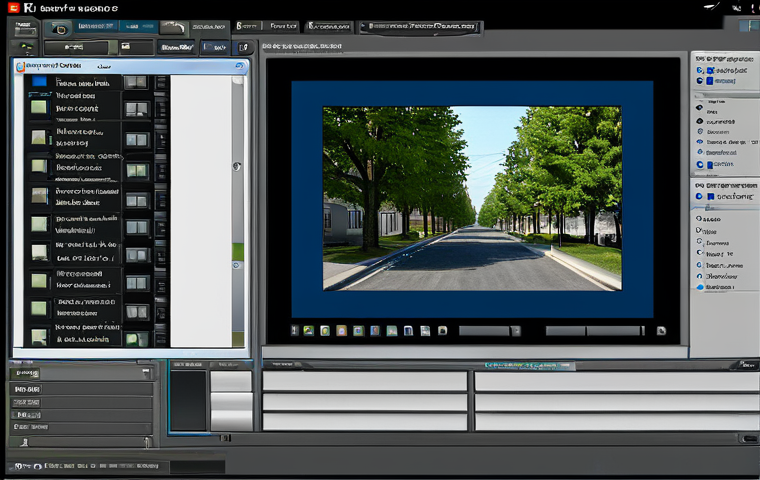The width and height of the screenshot is (760, 480).
Task: Click the cyan highlighted tab above the timeline
Action: (529, 366)
